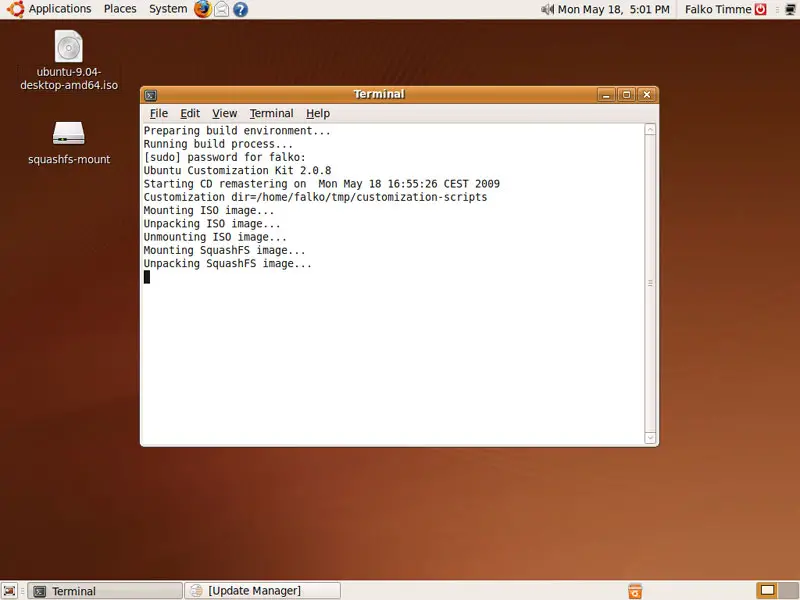Click the 'Mounting ISO image...' line
This screenshot has width=800, height=600.
point(209,210)
